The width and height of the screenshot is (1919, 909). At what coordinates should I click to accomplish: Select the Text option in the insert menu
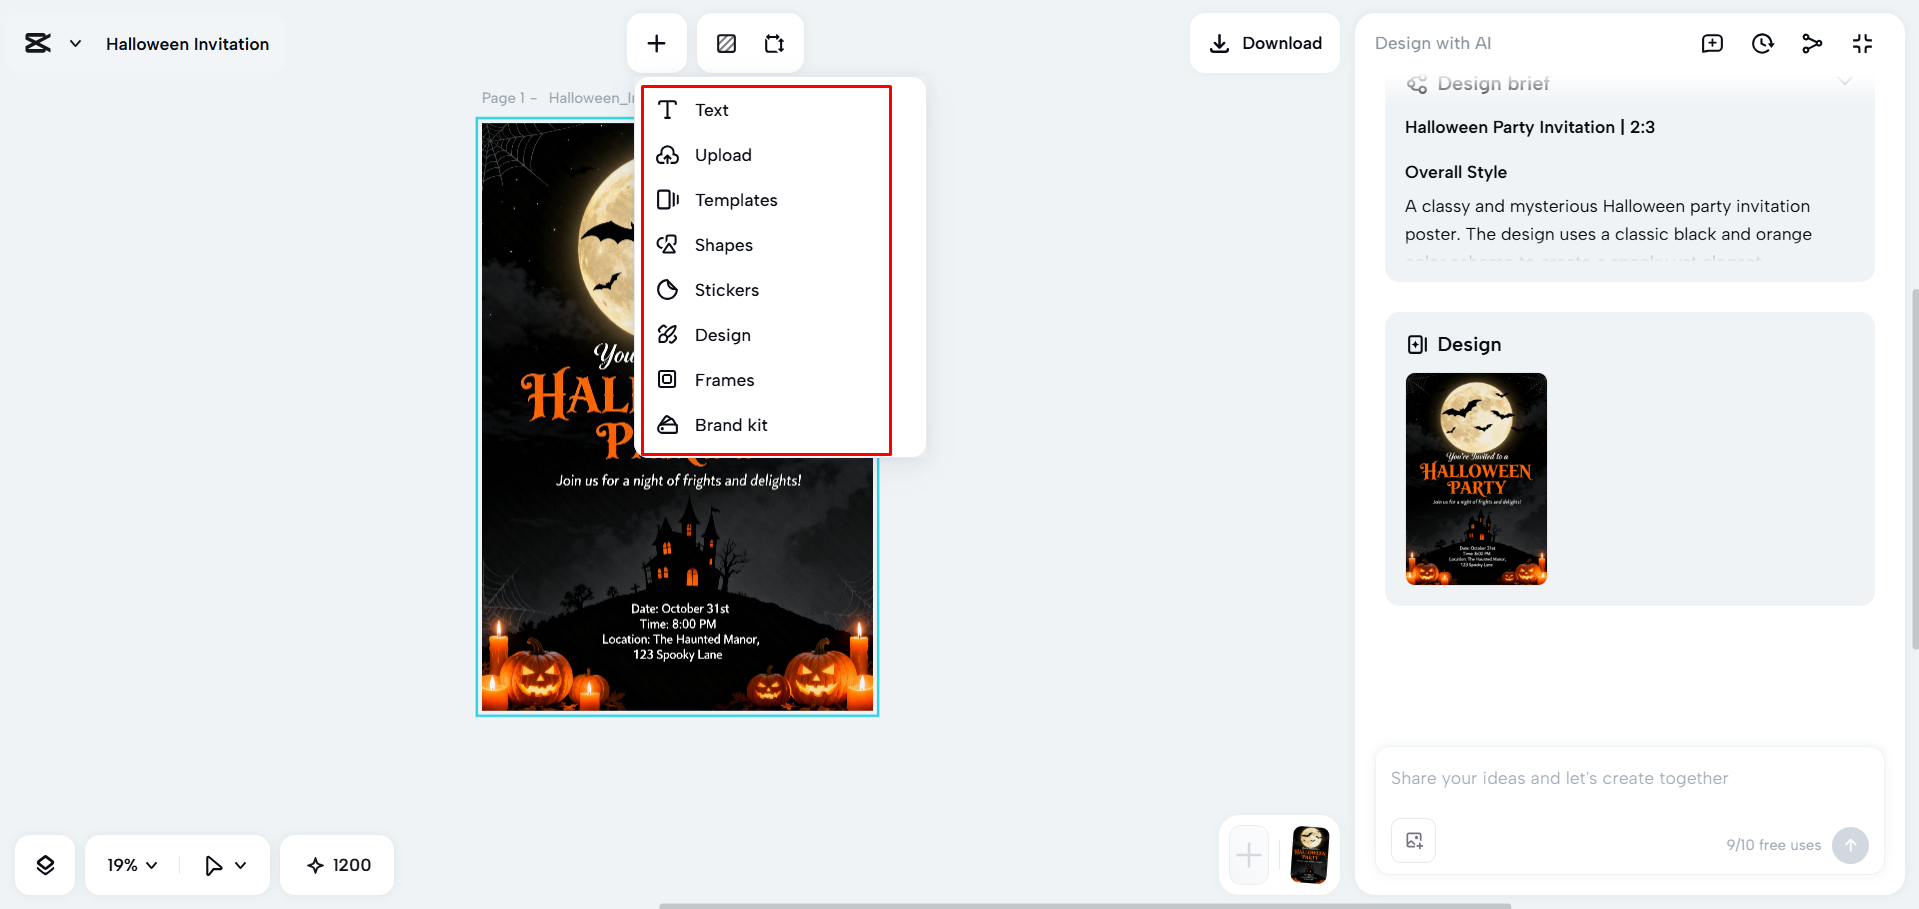pos(711,110)
